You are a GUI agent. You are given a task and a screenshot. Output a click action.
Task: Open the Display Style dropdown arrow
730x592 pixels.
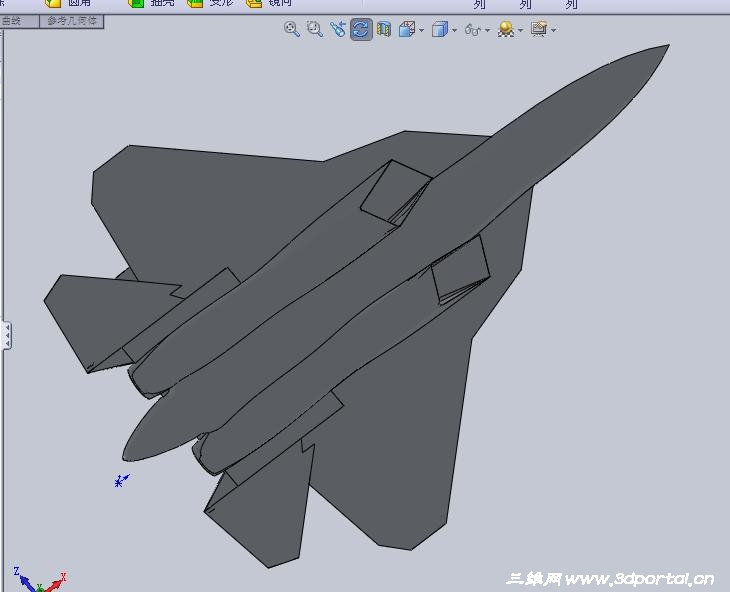click(454, 30)
